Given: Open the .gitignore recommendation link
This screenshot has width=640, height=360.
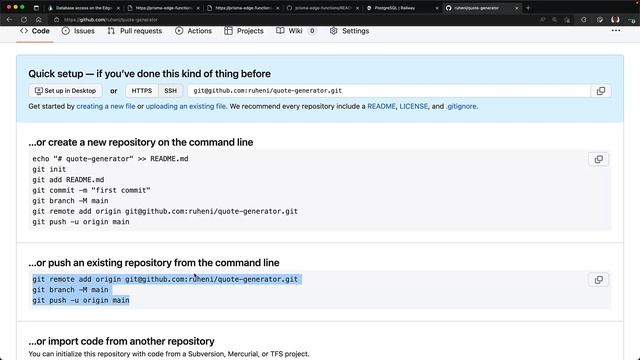Looking at the screenshot, I should click(x=461, y=106).
